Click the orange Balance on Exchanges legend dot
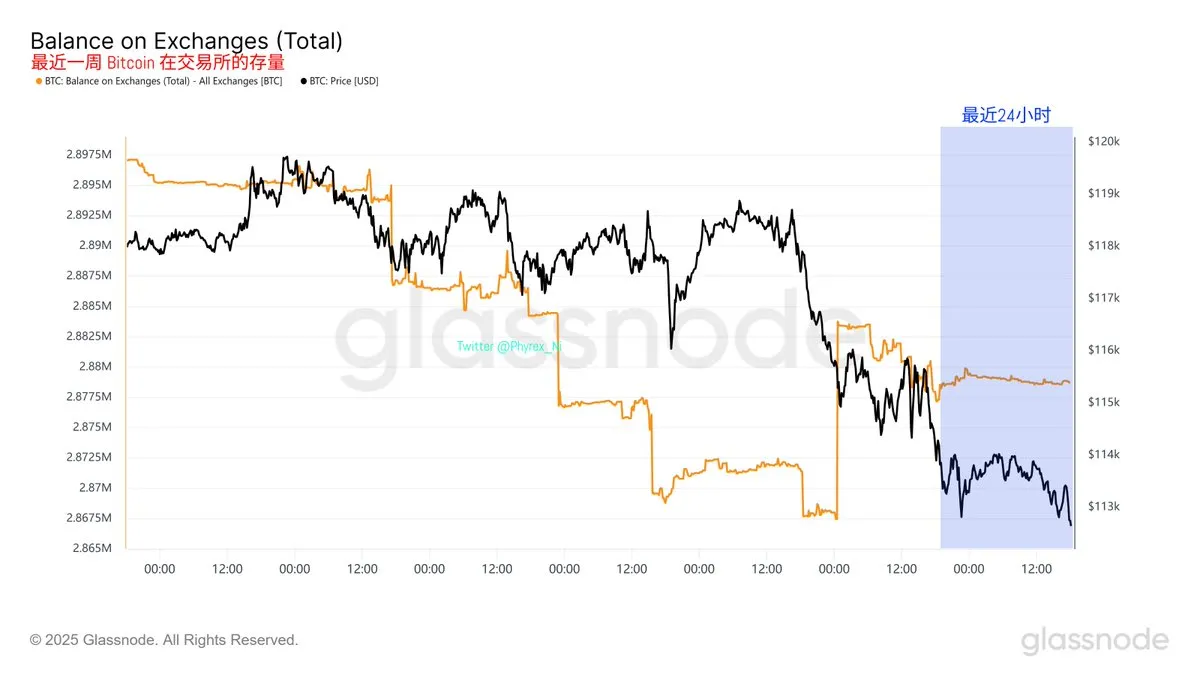Image resolution: width=1200 pixels, height=675 pixels. [x=38, y=82]
